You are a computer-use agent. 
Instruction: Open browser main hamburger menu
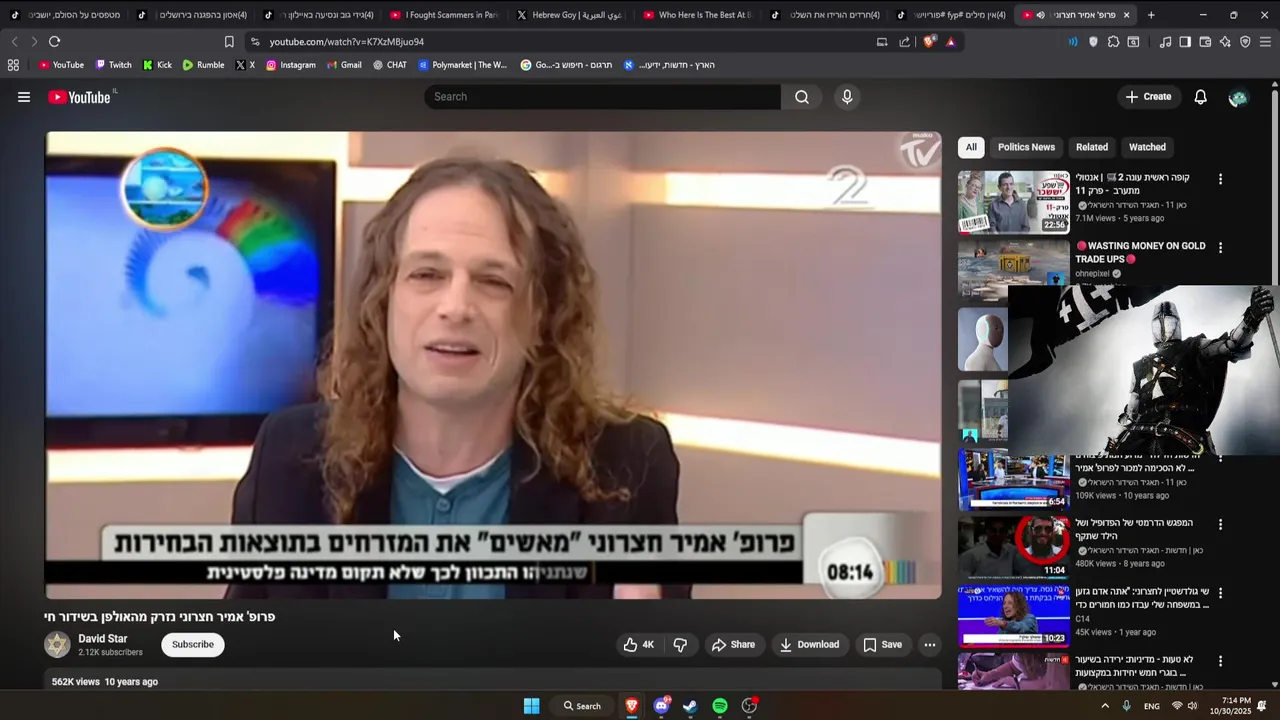pyautogui.click(x=1266, y=42)
